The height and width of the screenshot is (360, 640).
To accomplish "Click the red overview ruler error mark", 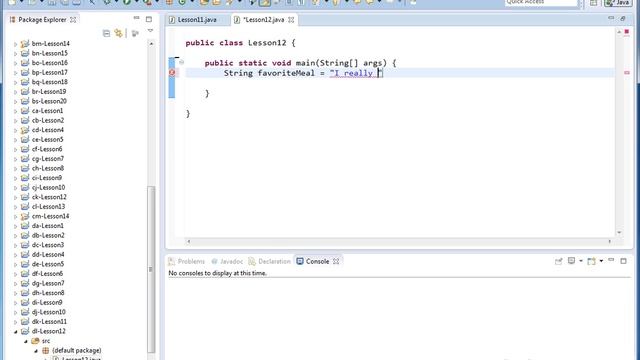I will (627, 73).
